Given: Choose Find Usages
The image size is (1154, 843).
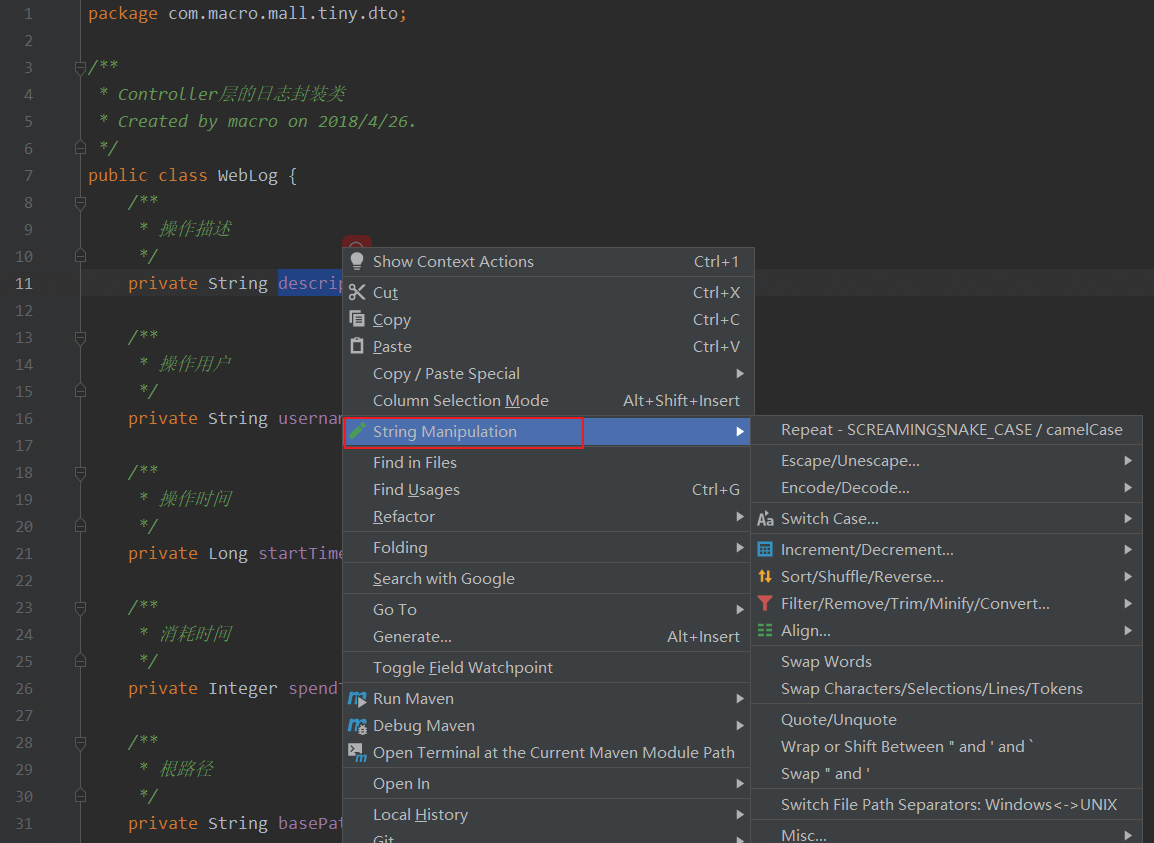Looking at the screenshot, I should pos(548,490).
